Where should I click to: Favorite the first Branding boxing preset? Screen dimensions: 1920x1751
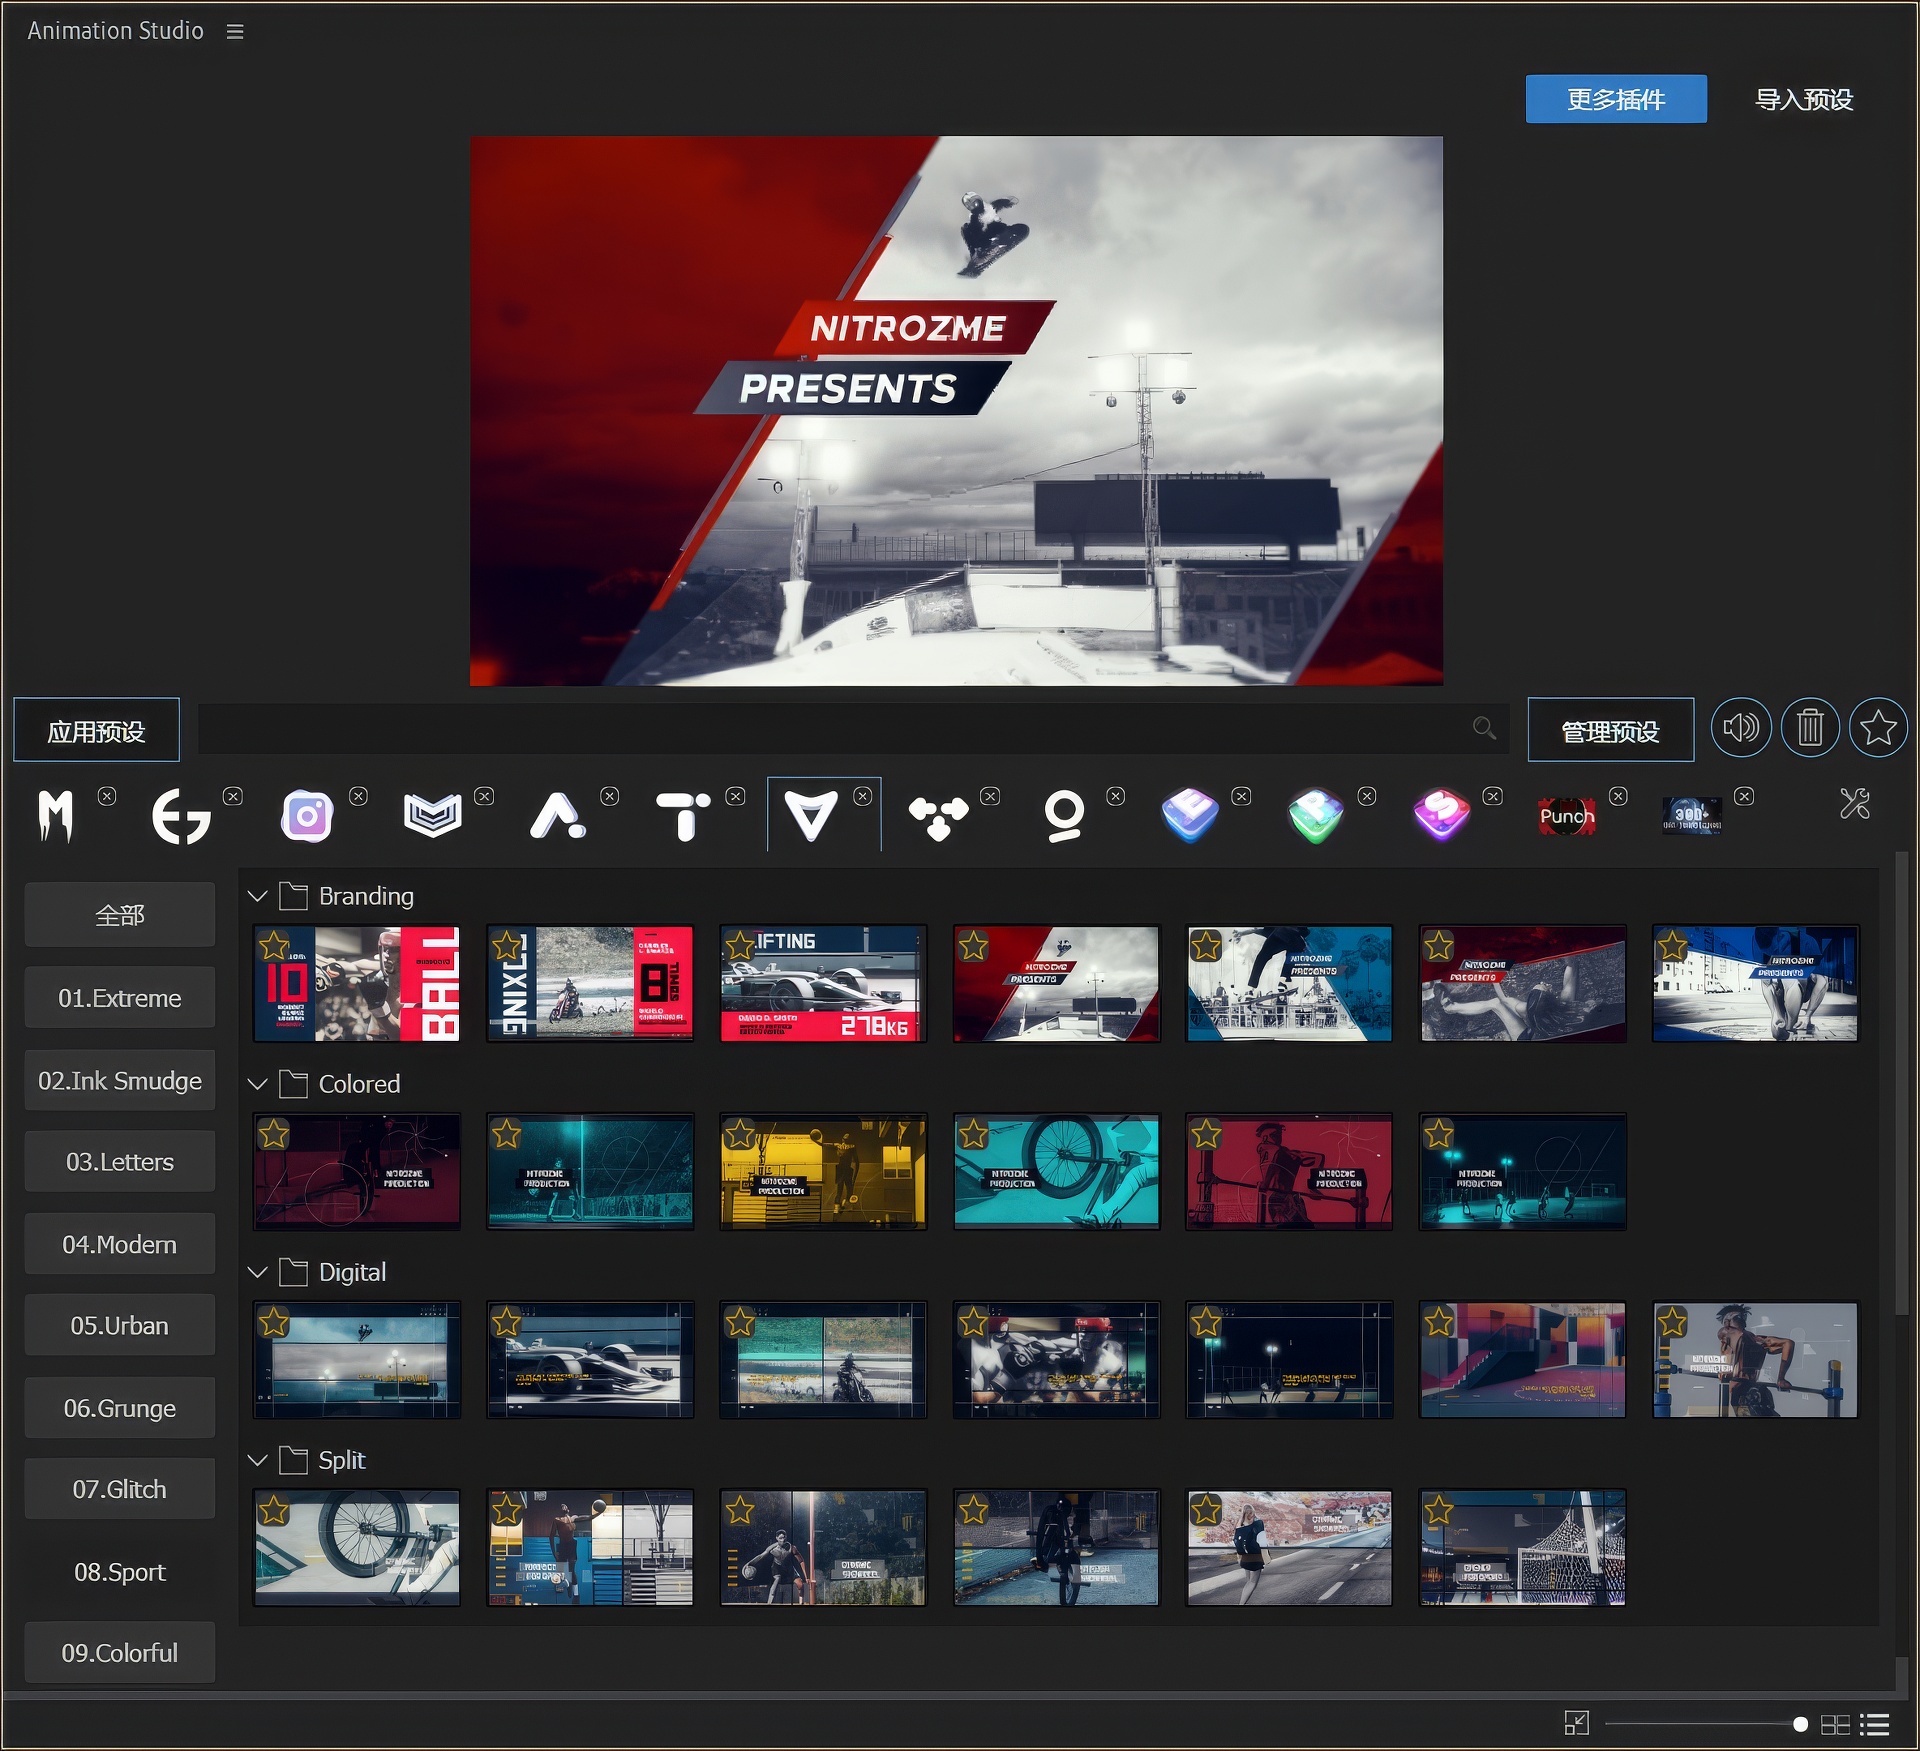pos(274,945)
